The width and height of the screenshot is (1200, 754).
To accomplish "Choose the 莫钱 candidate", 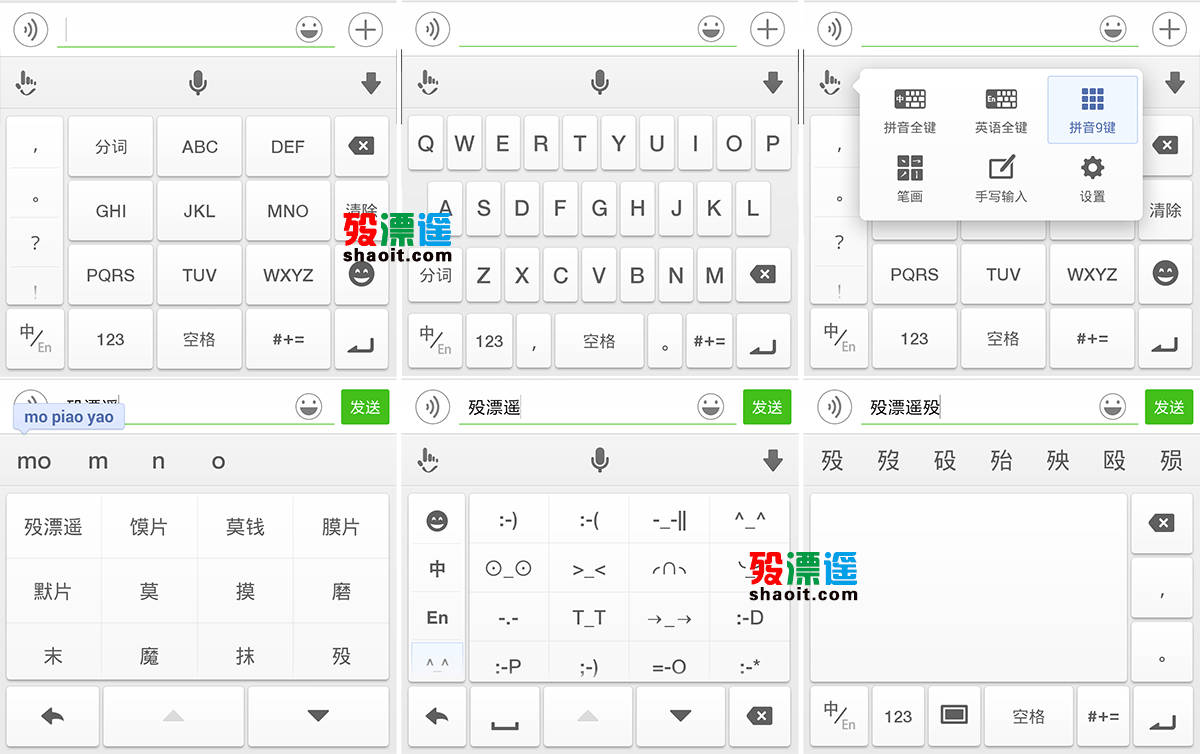I will tap(245, 526).
